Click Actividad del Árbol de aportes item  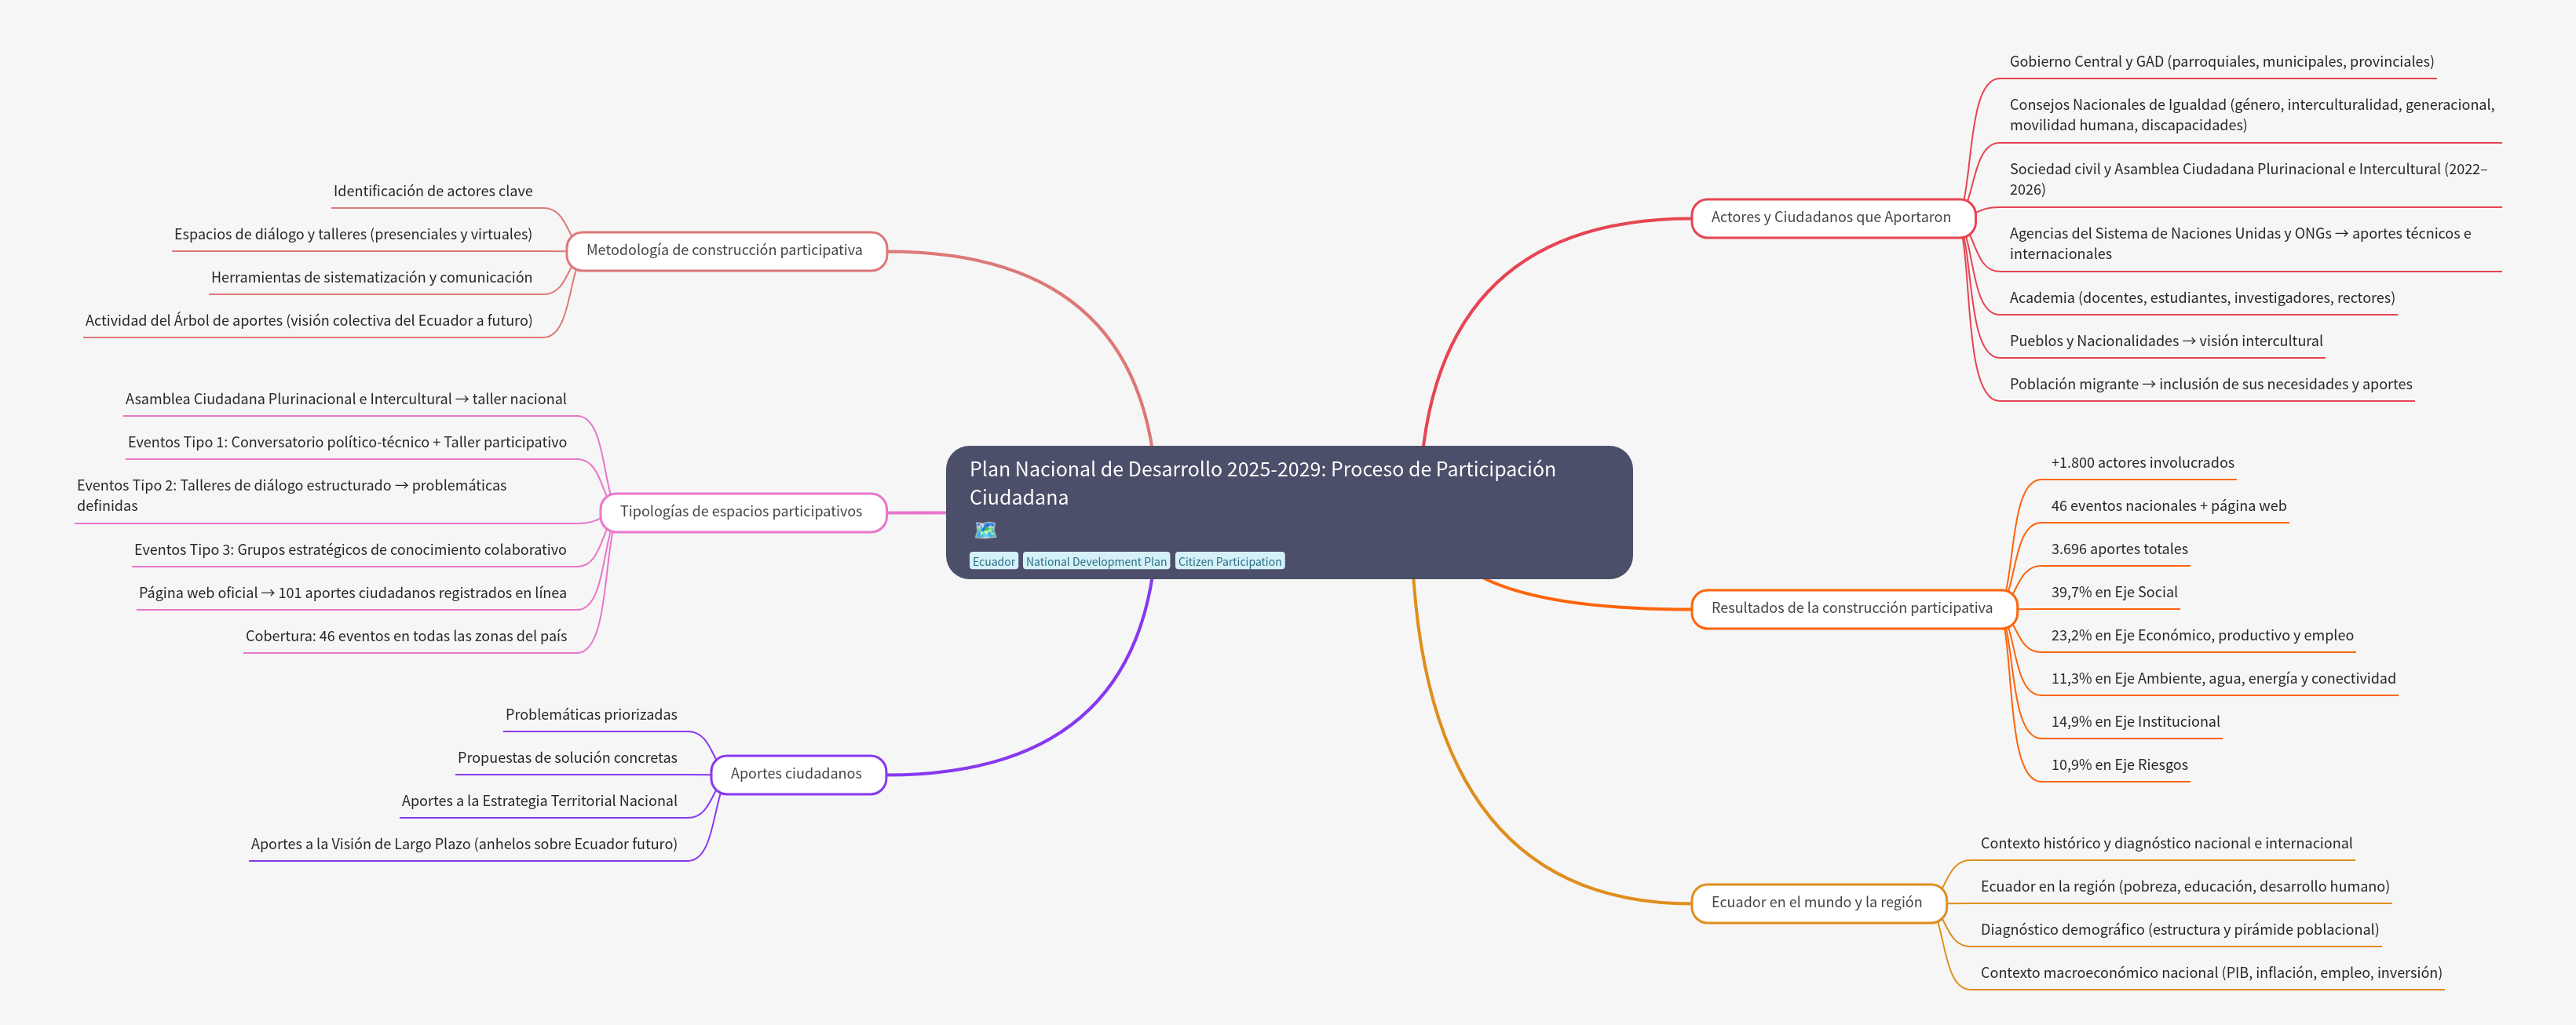pos(308,321)
